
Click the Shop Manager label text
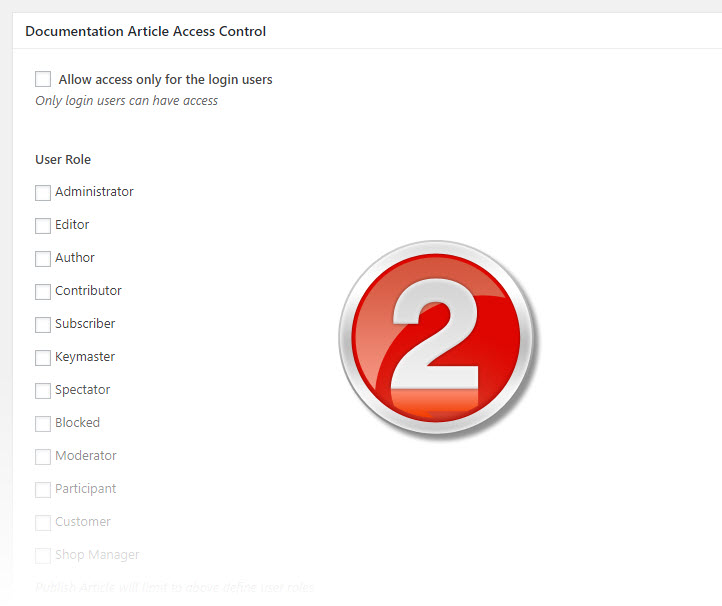pos(97,555)
